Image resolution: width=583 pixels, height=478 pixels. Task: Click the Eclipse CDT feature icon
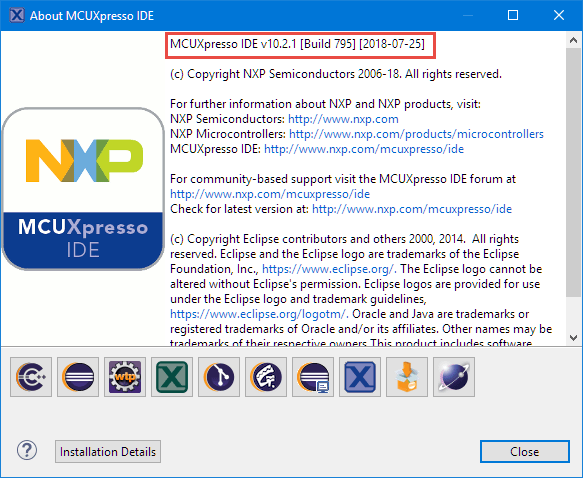pos(31,377)
